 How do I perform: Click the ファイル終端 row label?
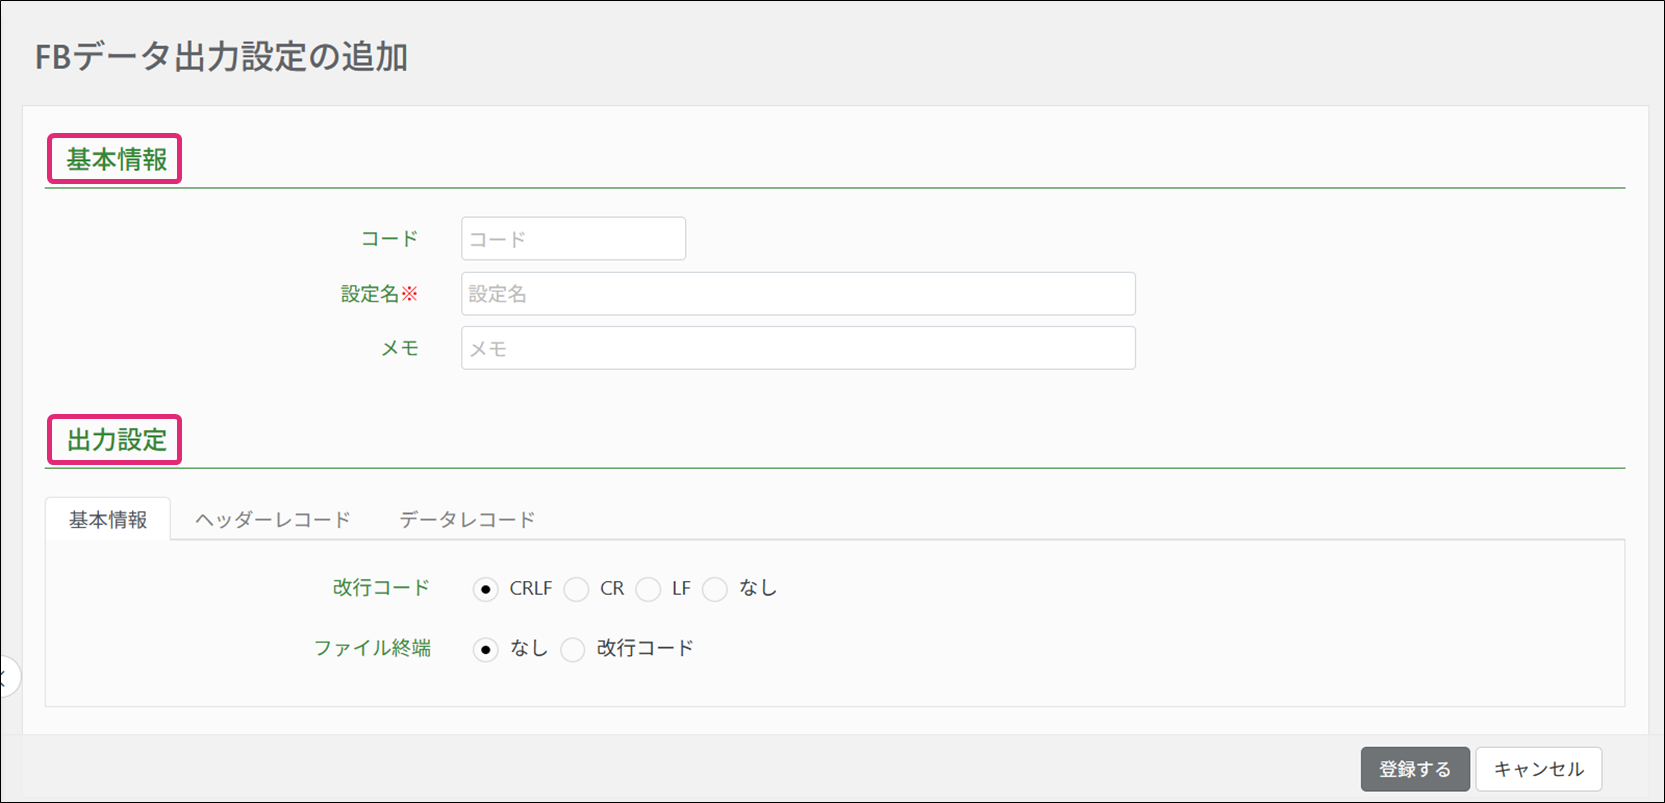coord(372,648)
